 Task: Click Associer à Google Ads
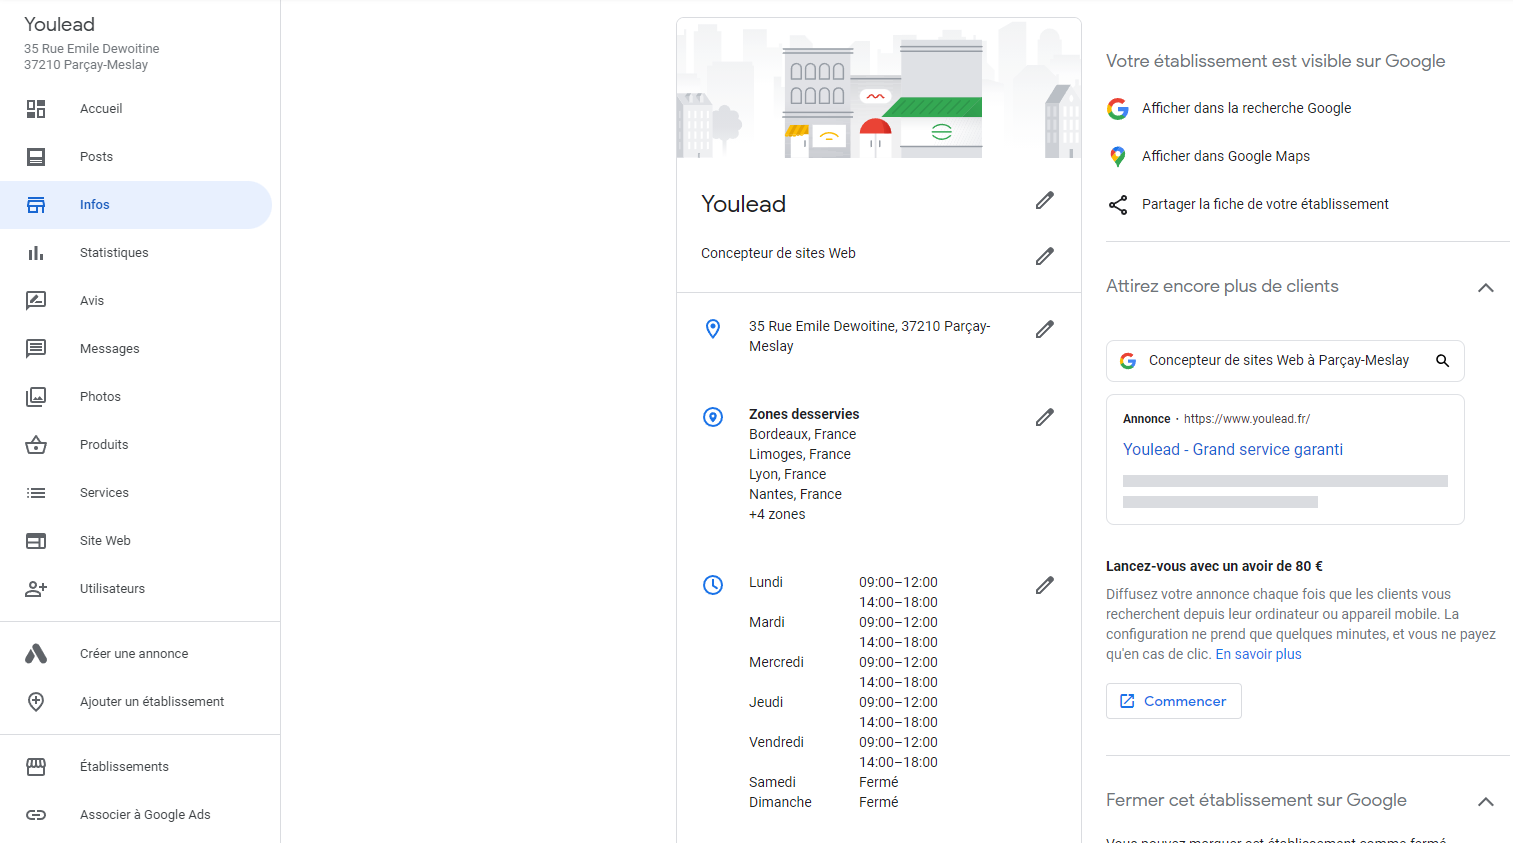(136, 815)
